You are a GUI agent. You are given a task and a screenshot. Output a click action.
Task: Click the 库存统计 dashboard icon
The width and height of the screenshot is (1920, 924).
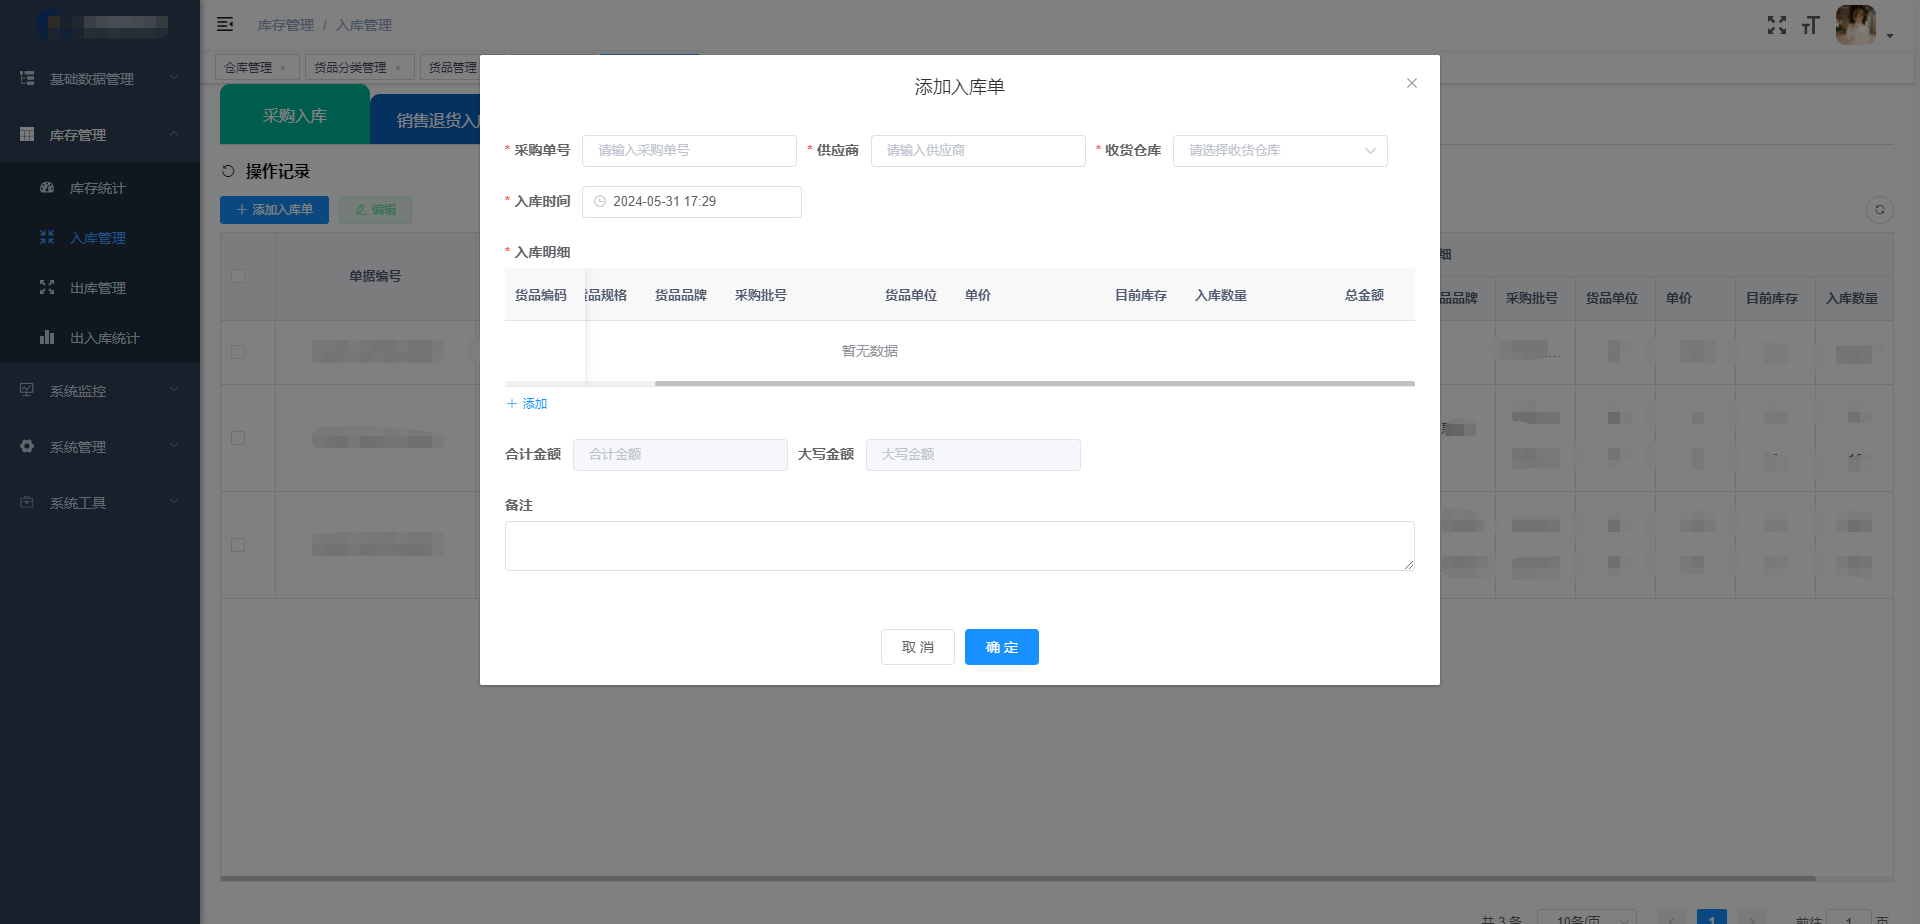pos(47,187)
